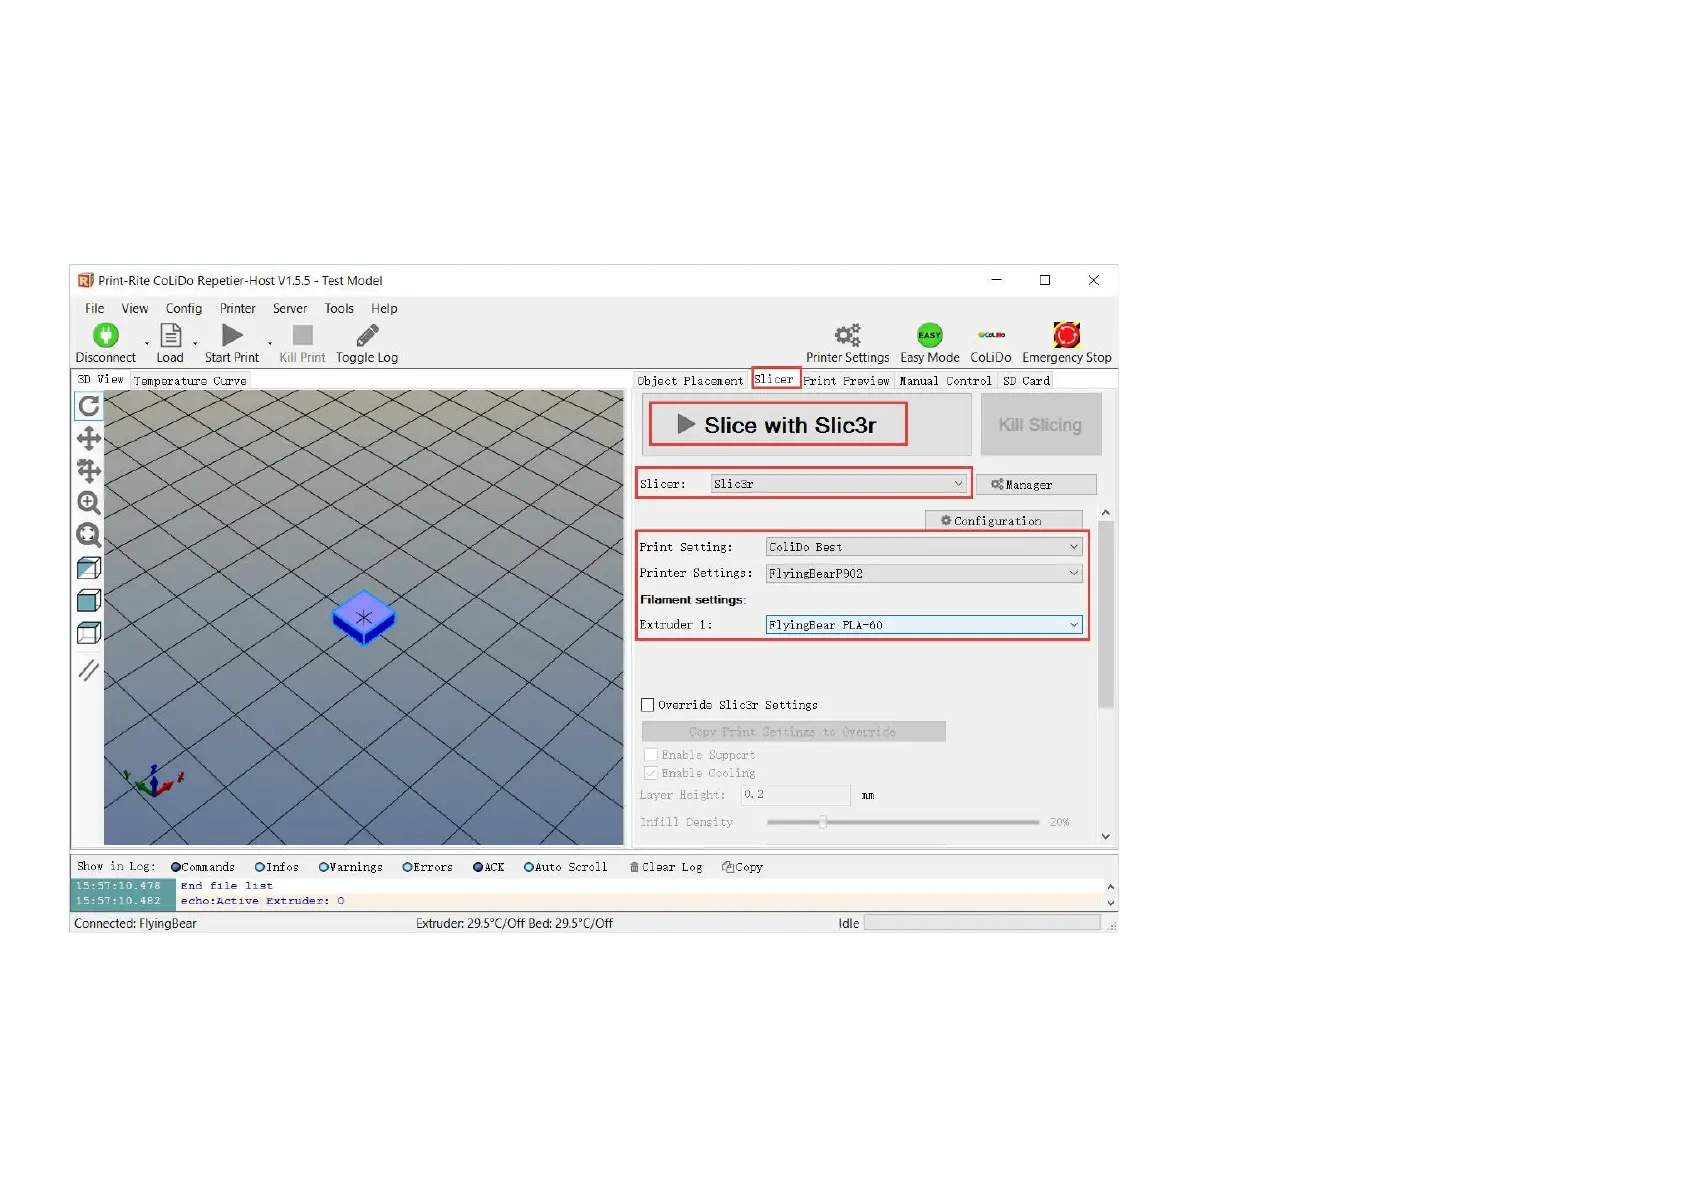Switch to Easy Mode
Image resolution: width=1684 pixels, height=1191 pixels.
pyautogui.click(x=929, y=336)
